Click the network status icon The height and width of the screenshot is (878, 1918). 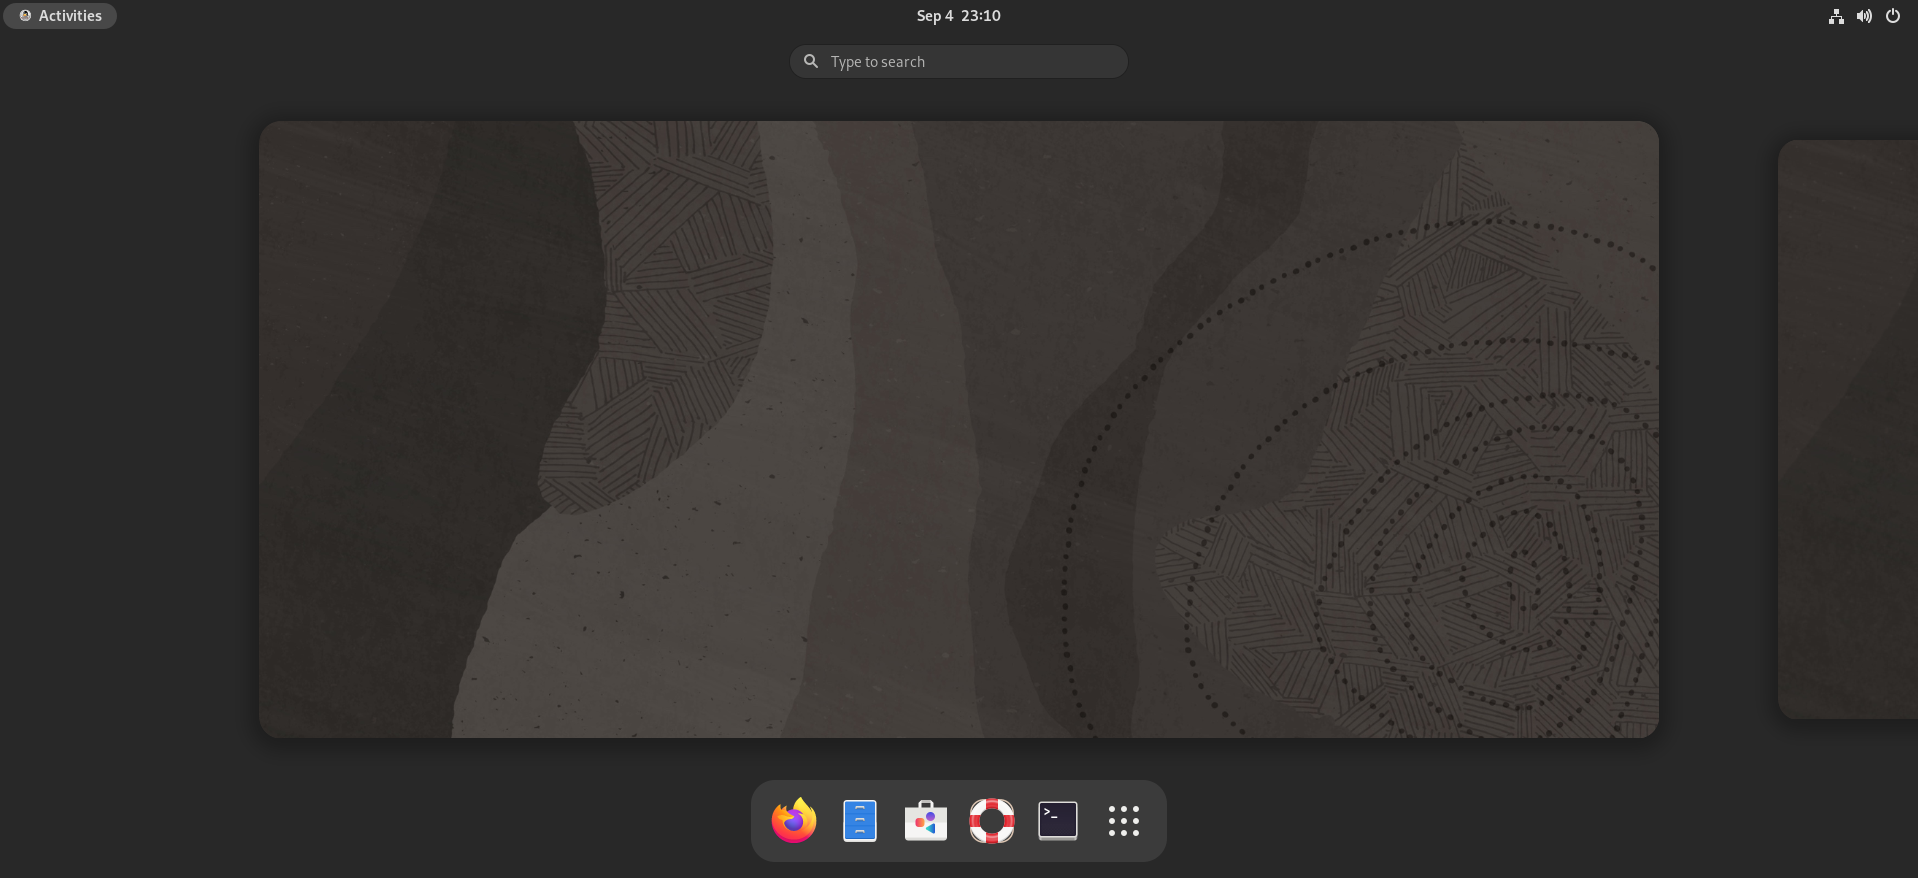1836,16
